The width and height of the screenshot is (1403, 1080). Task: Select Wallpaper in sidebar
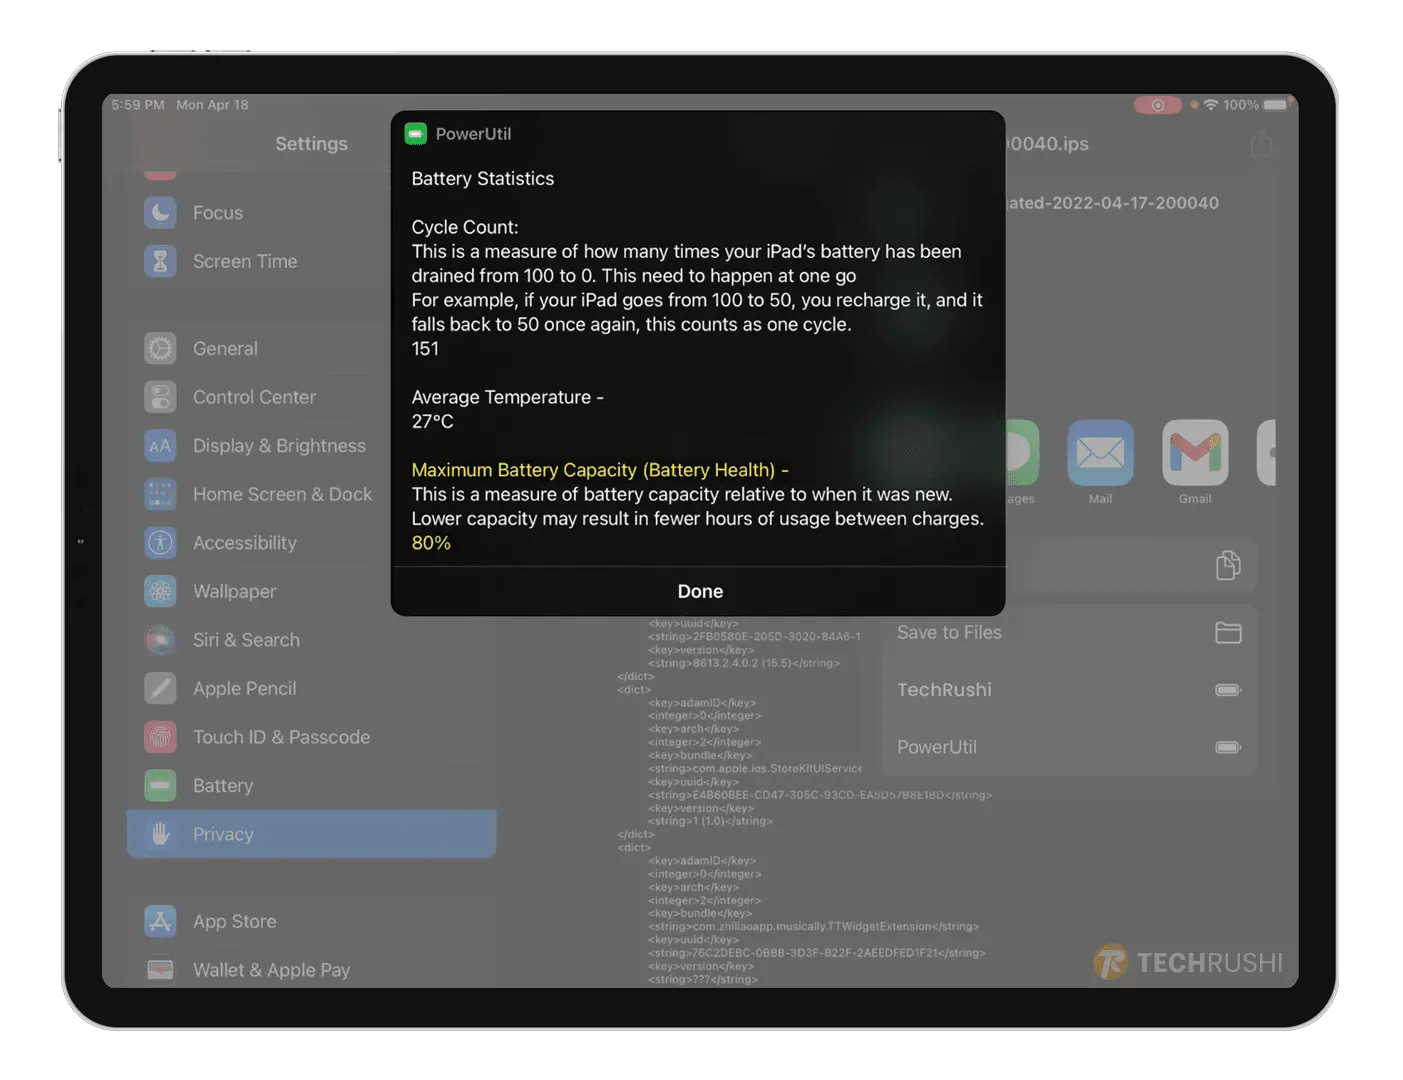[x=312, y=591]
